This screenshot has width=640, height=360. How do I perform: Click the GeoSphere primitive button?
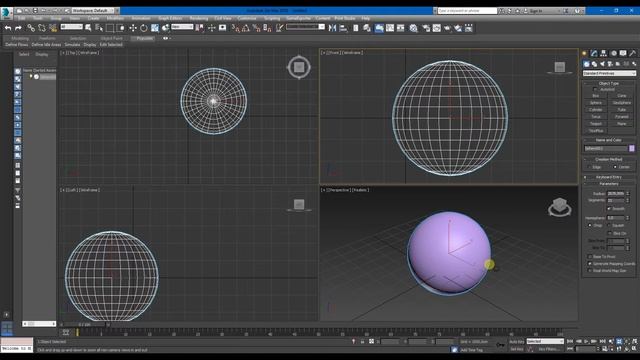pos(622,102)
